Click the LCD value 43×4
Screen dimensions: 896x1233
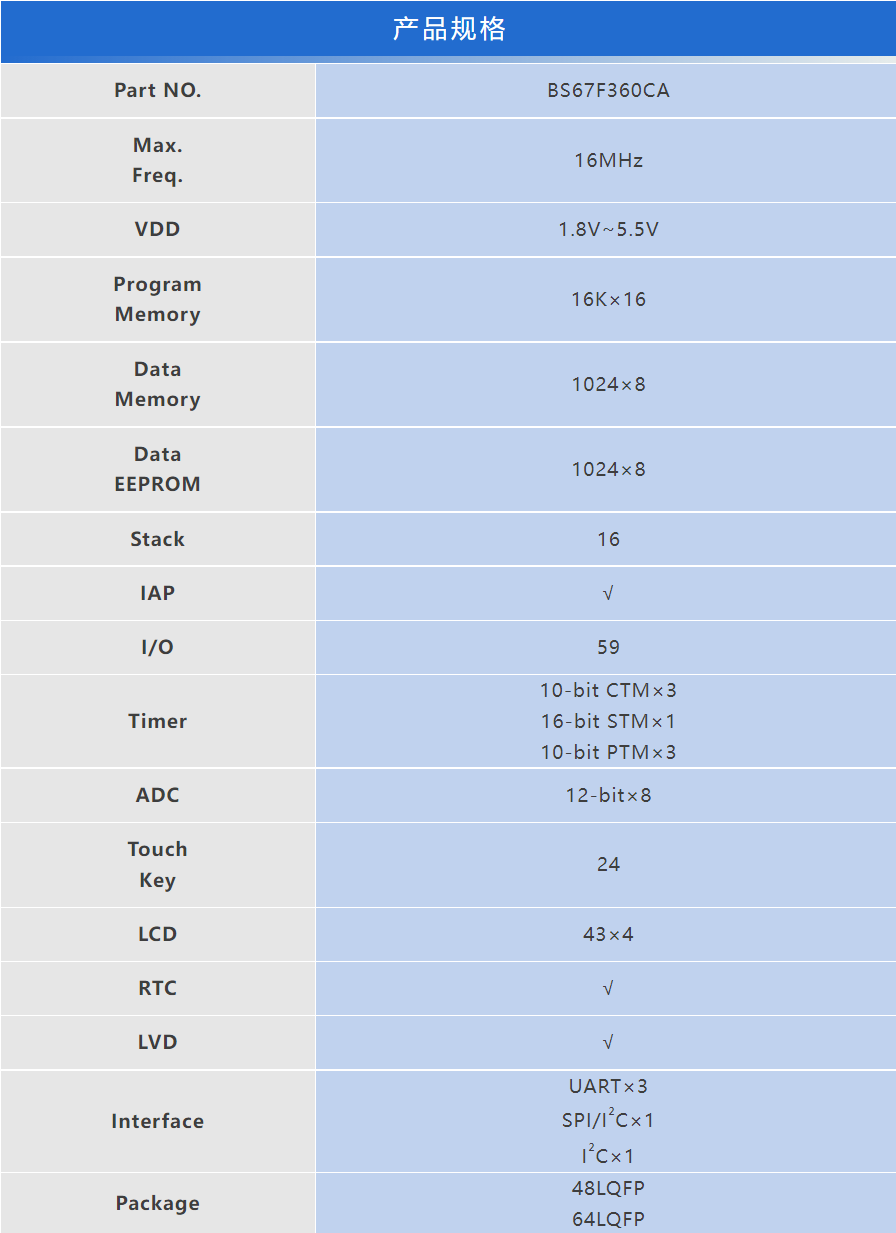click(608, 935)
